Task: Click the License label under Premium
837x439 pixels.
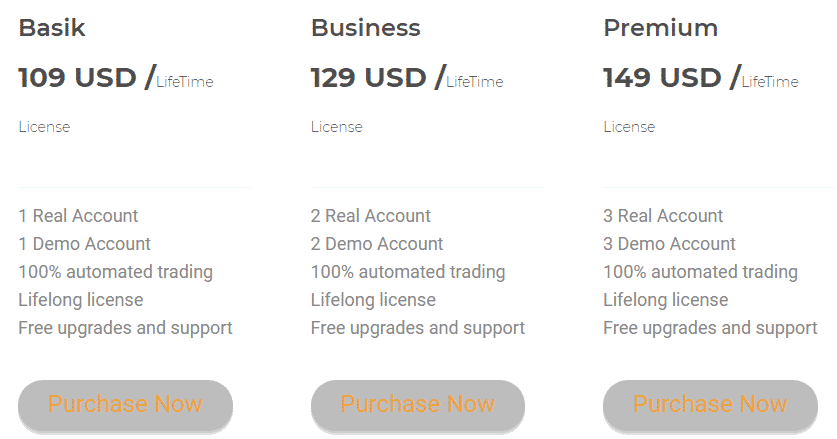Action: point(629,127)
